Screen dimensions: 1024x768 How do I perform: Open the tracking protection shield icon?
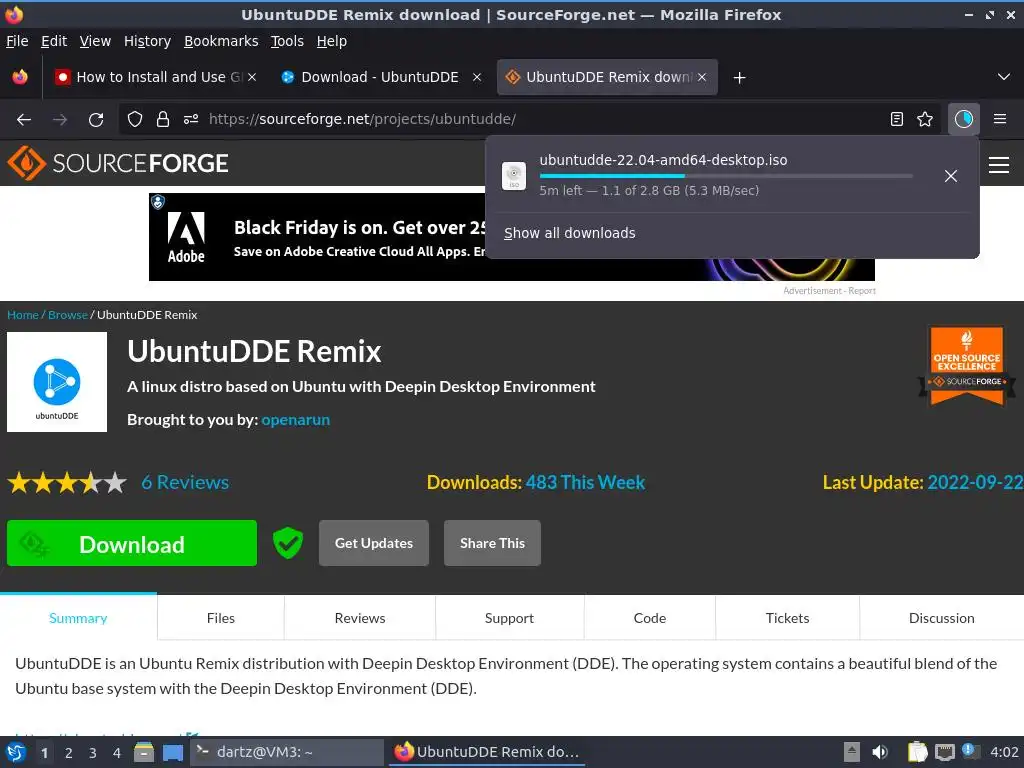point(135,120)
